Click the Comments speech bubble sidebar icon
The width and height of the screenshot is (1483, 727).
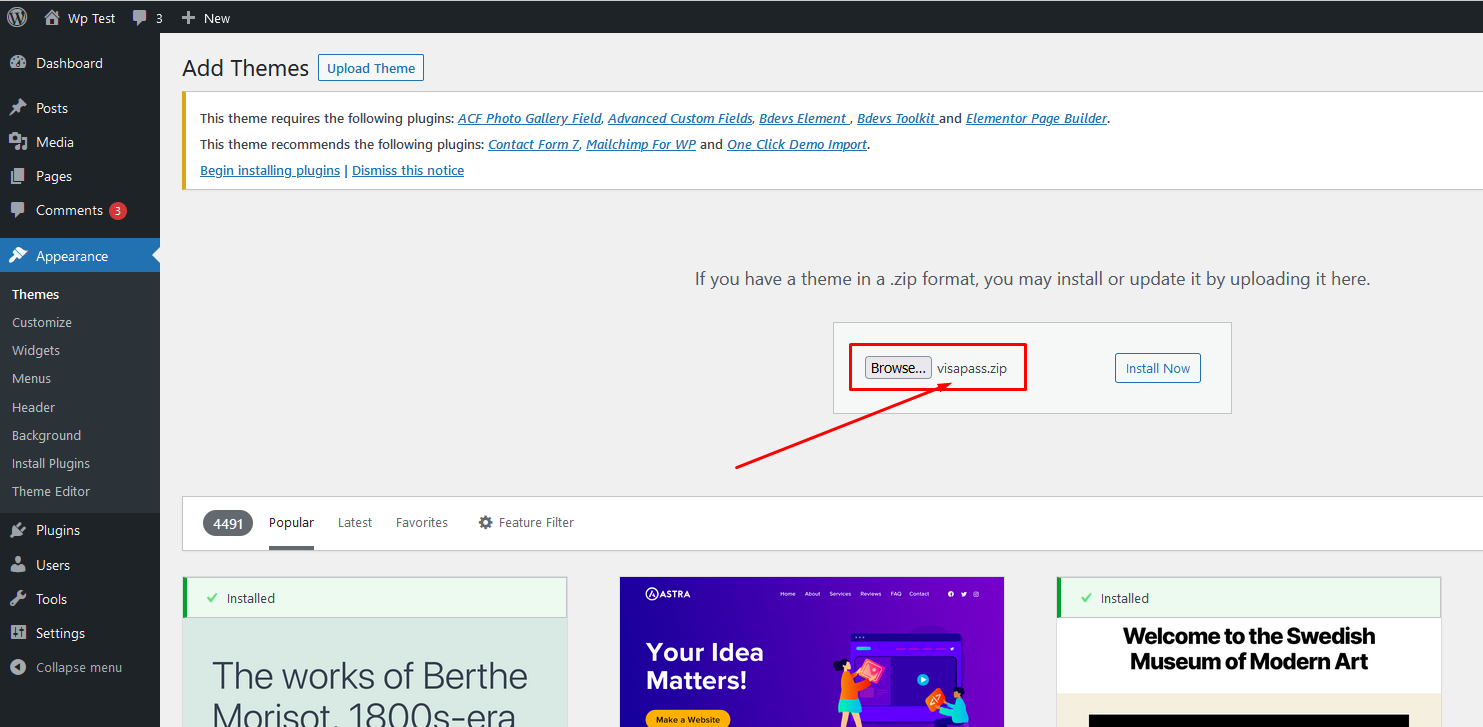tap(18, 210)
